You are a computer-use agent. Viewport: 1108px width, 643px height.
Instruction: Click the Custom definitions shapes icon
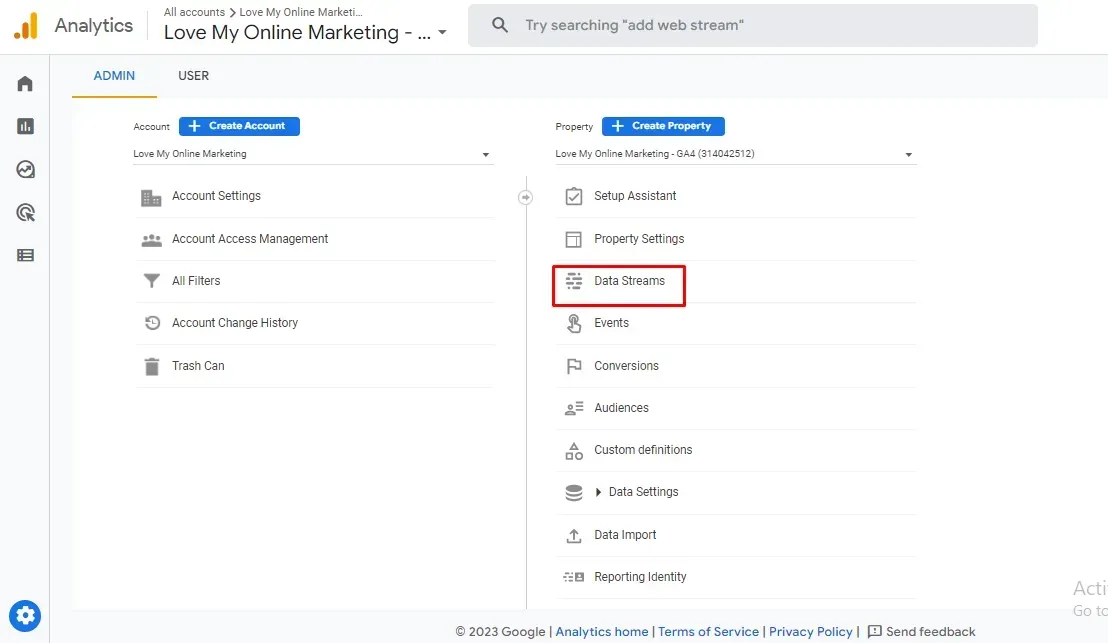pyautogui.click(x=574, y=451)
